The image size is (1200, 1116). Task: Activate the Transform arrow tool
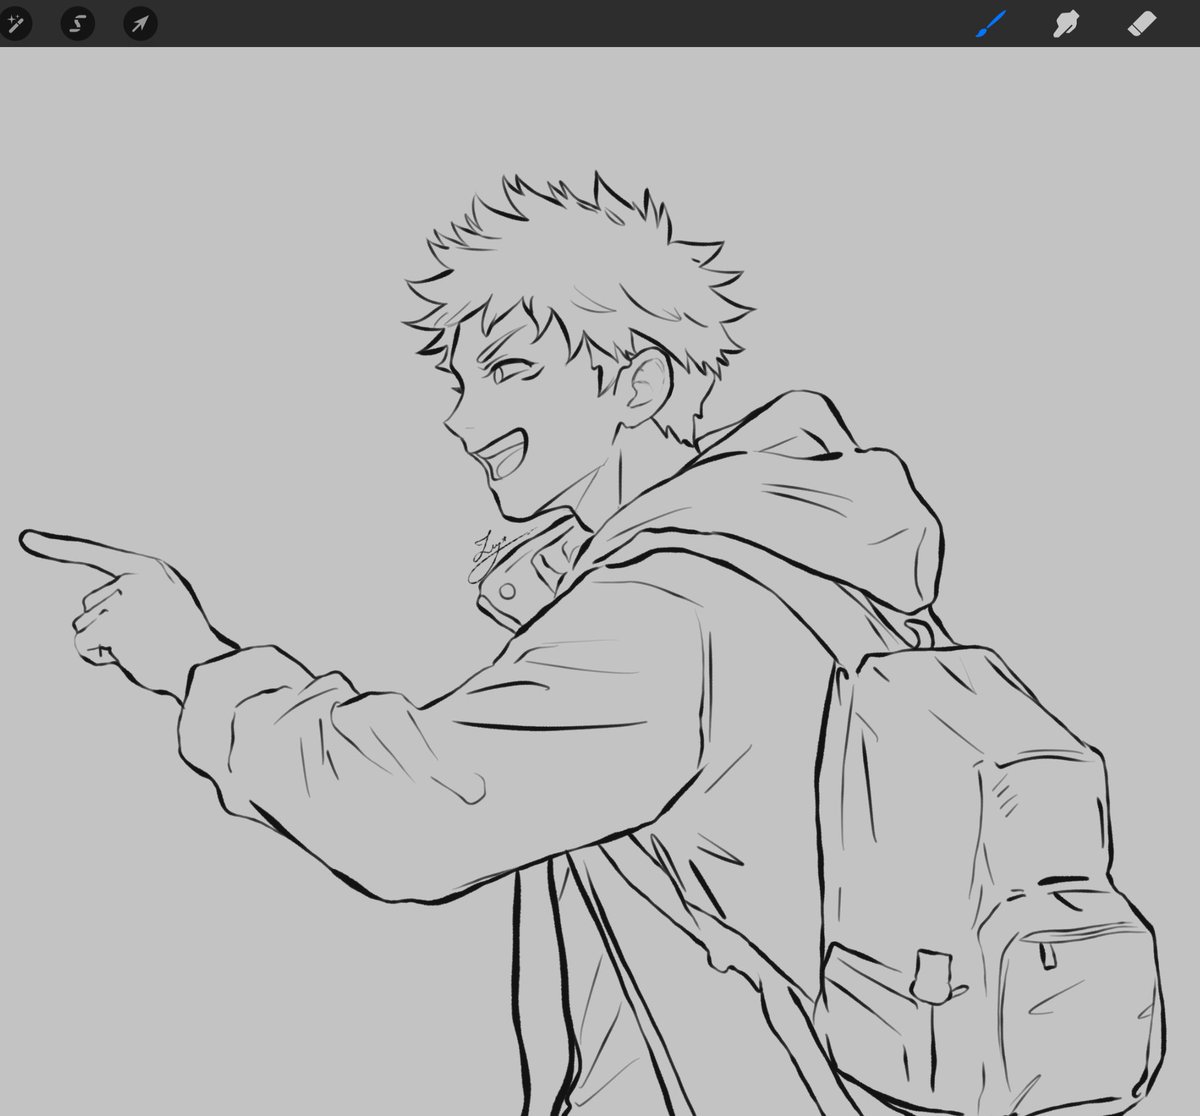(x=140, y=23)
